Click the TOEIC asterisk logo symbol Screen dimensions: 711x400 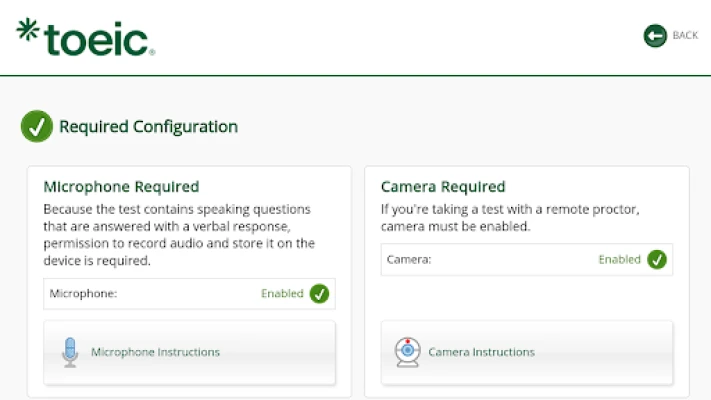click(x=28, y=31)
